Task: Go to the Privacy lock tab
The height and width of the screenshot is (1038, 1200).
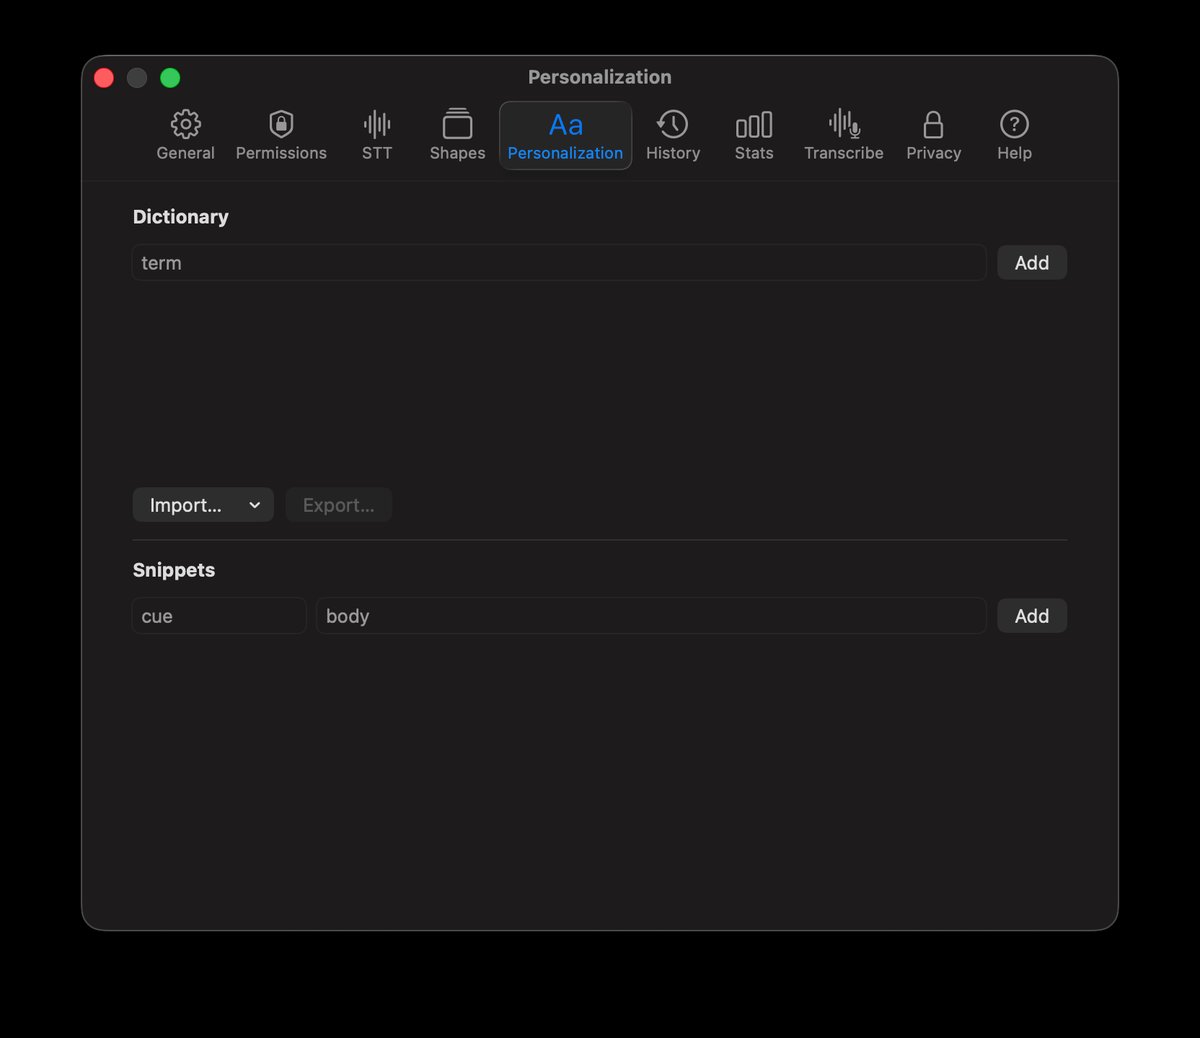Action: 933,136
